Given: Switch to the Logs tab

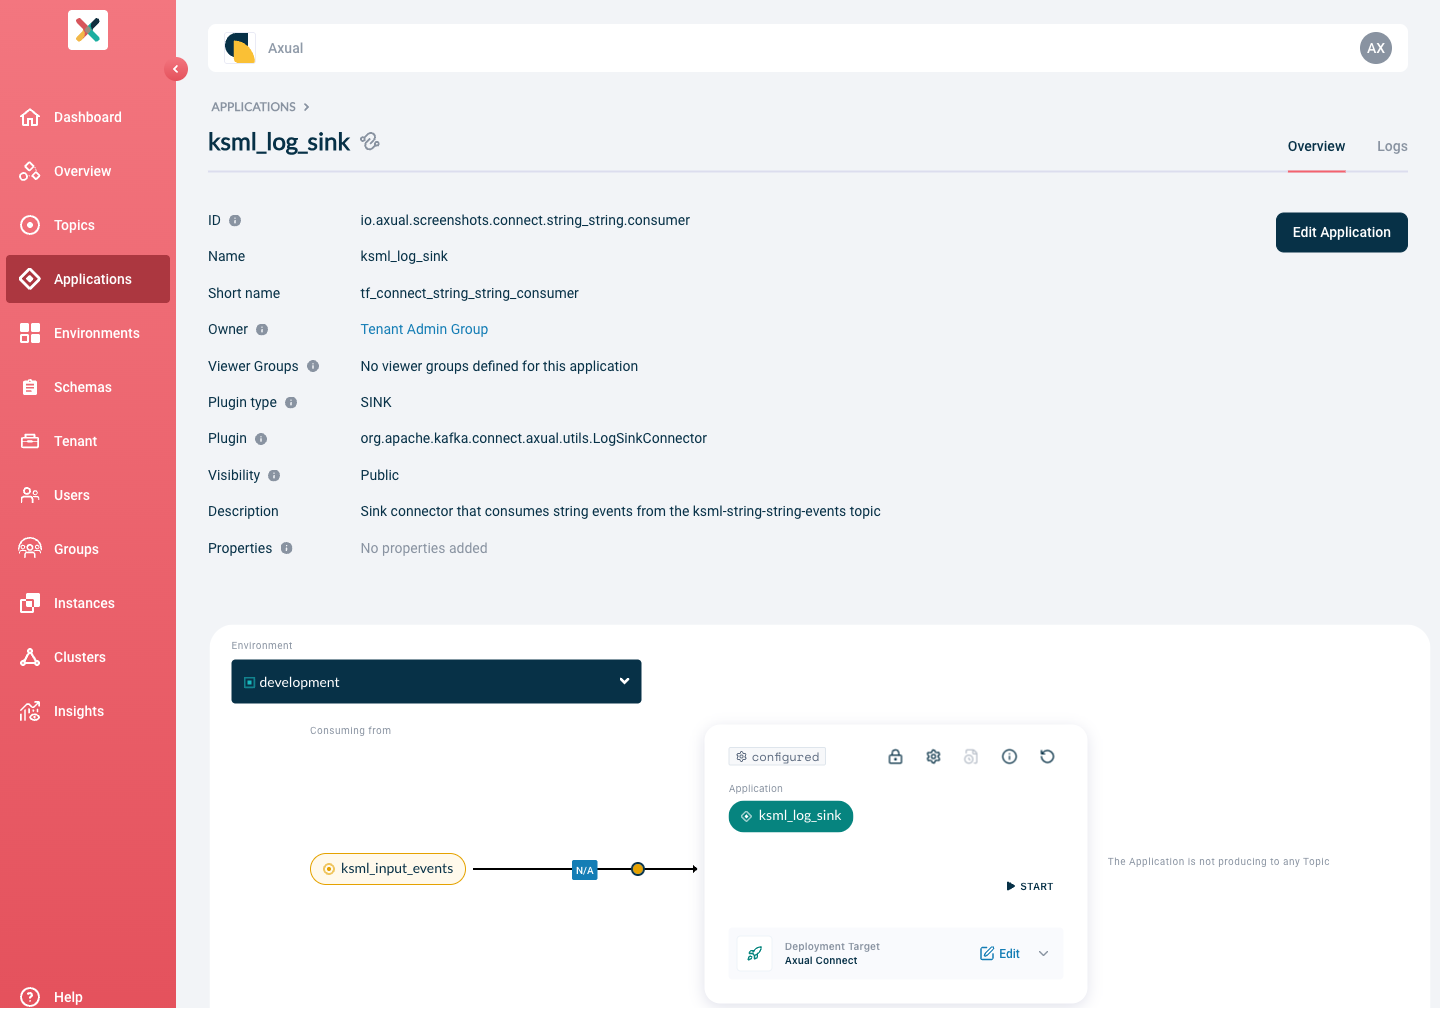Looking at the screenshot, I should pos(1392,146).
